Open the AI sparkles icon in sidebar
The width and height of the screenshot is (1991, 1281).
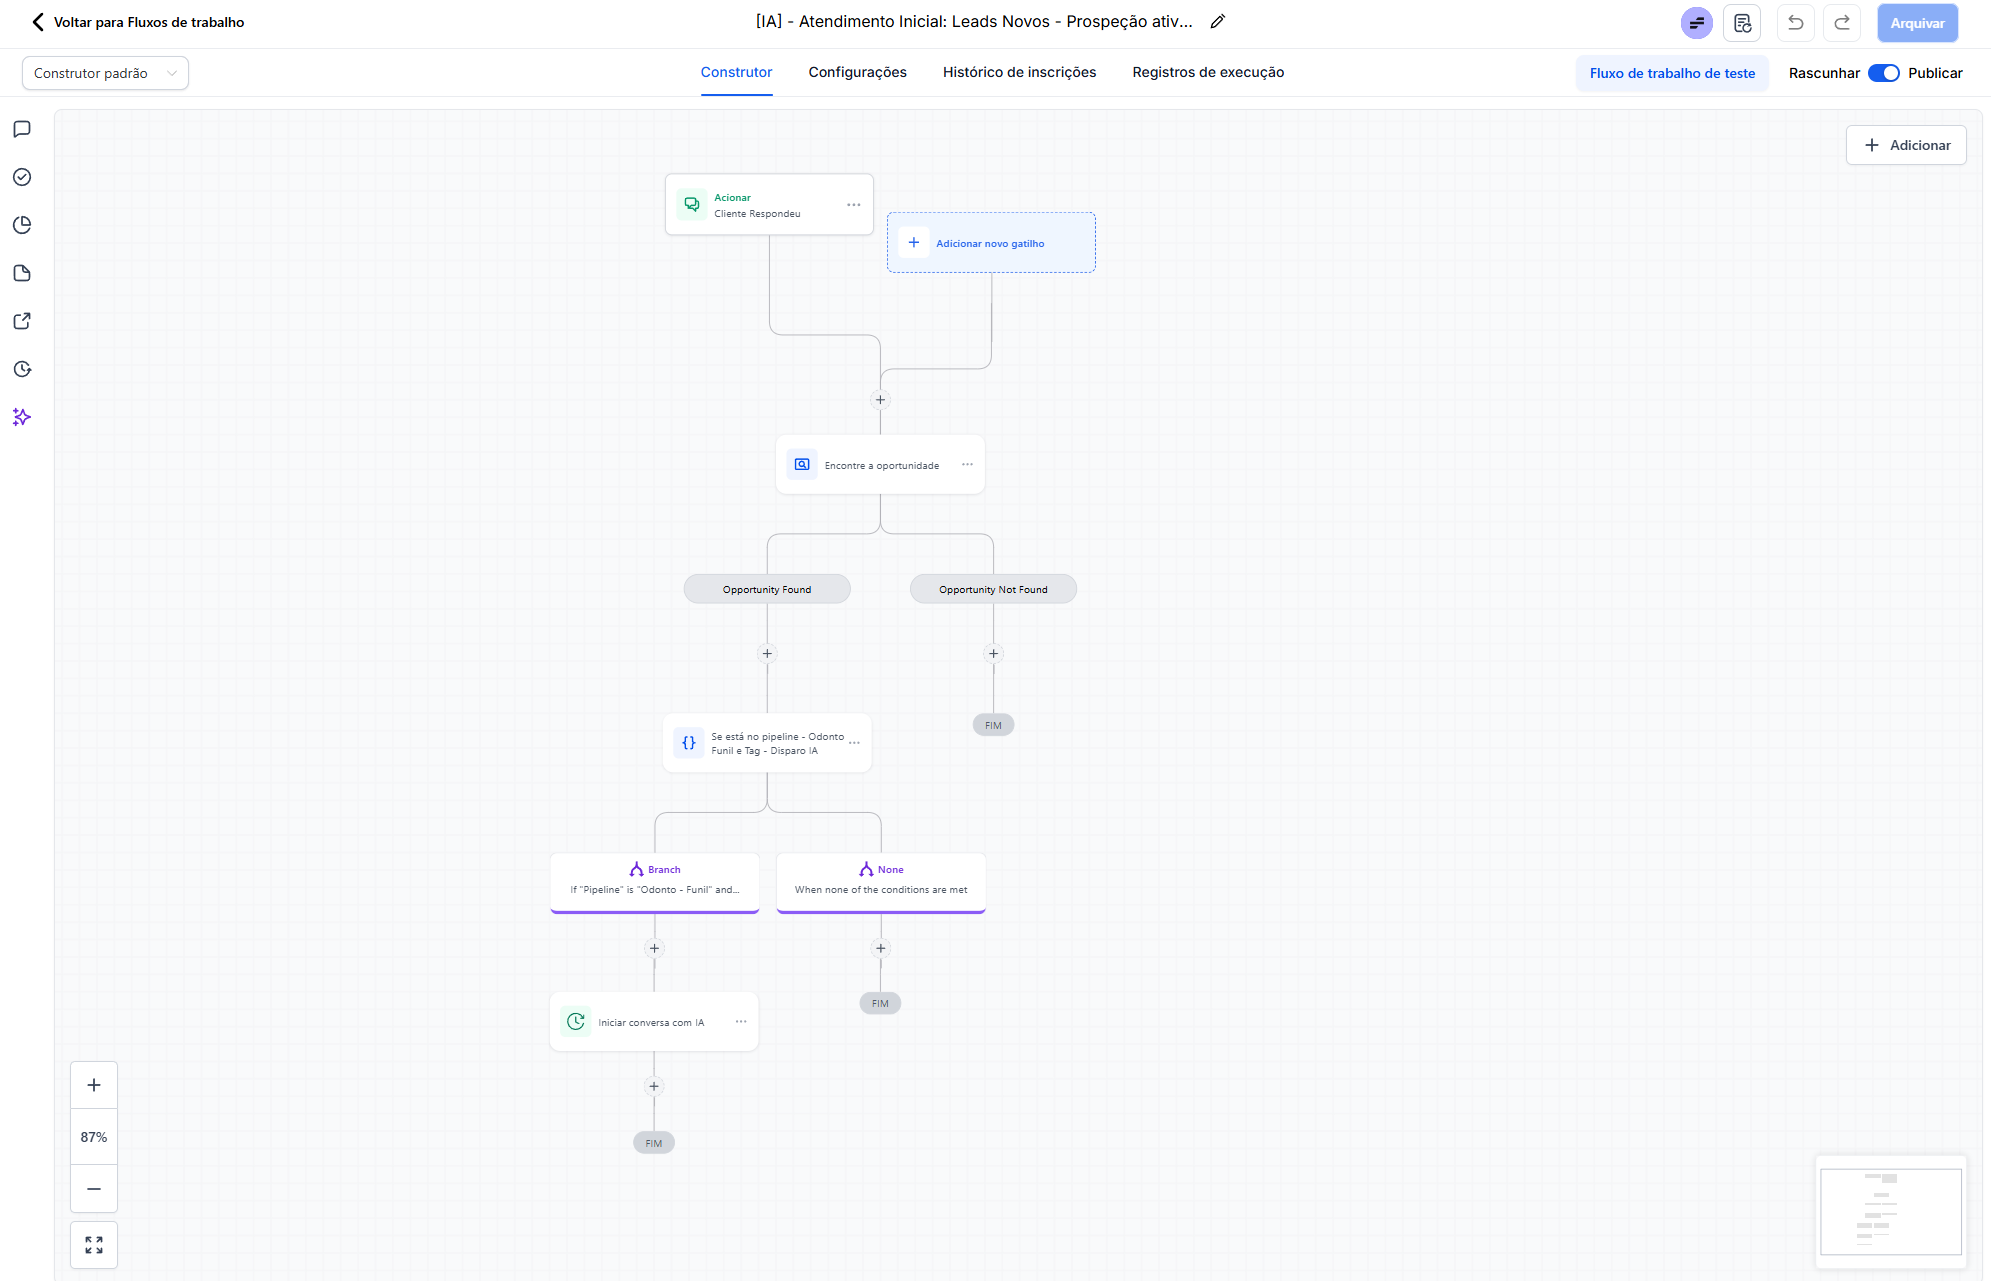point(21,418)
